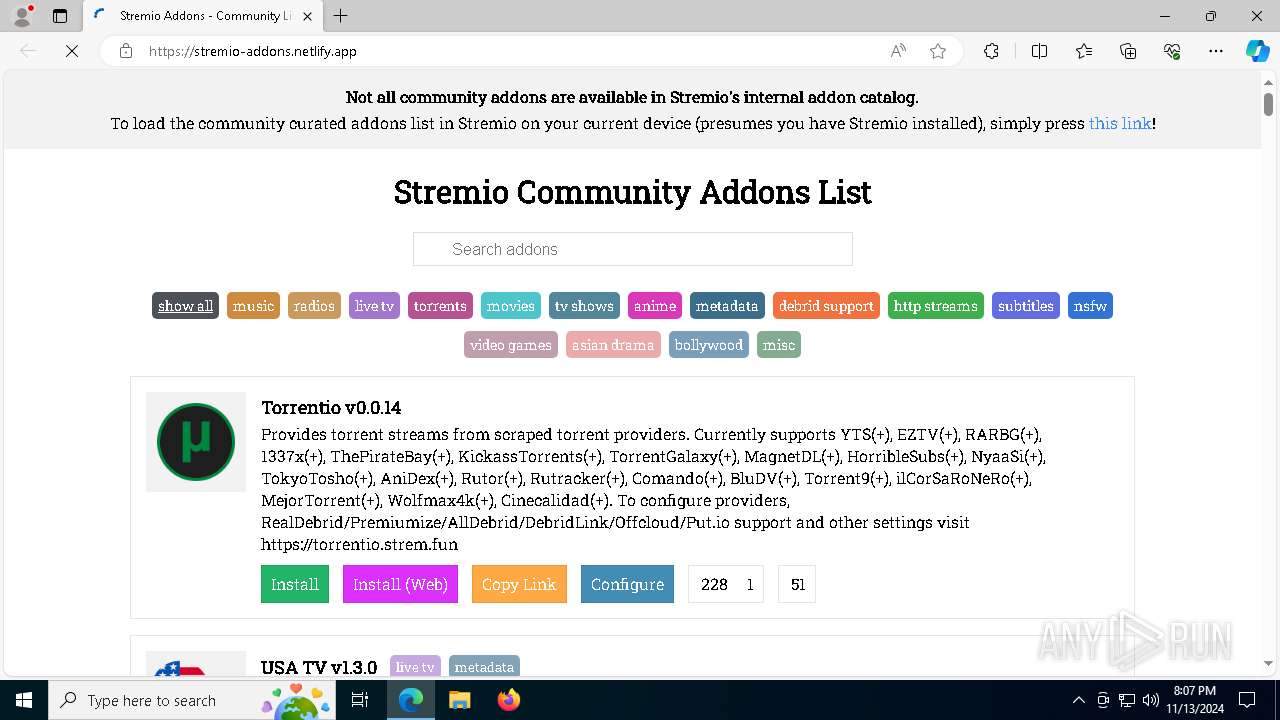Filter addons by asian drama tag

(613, 345)
